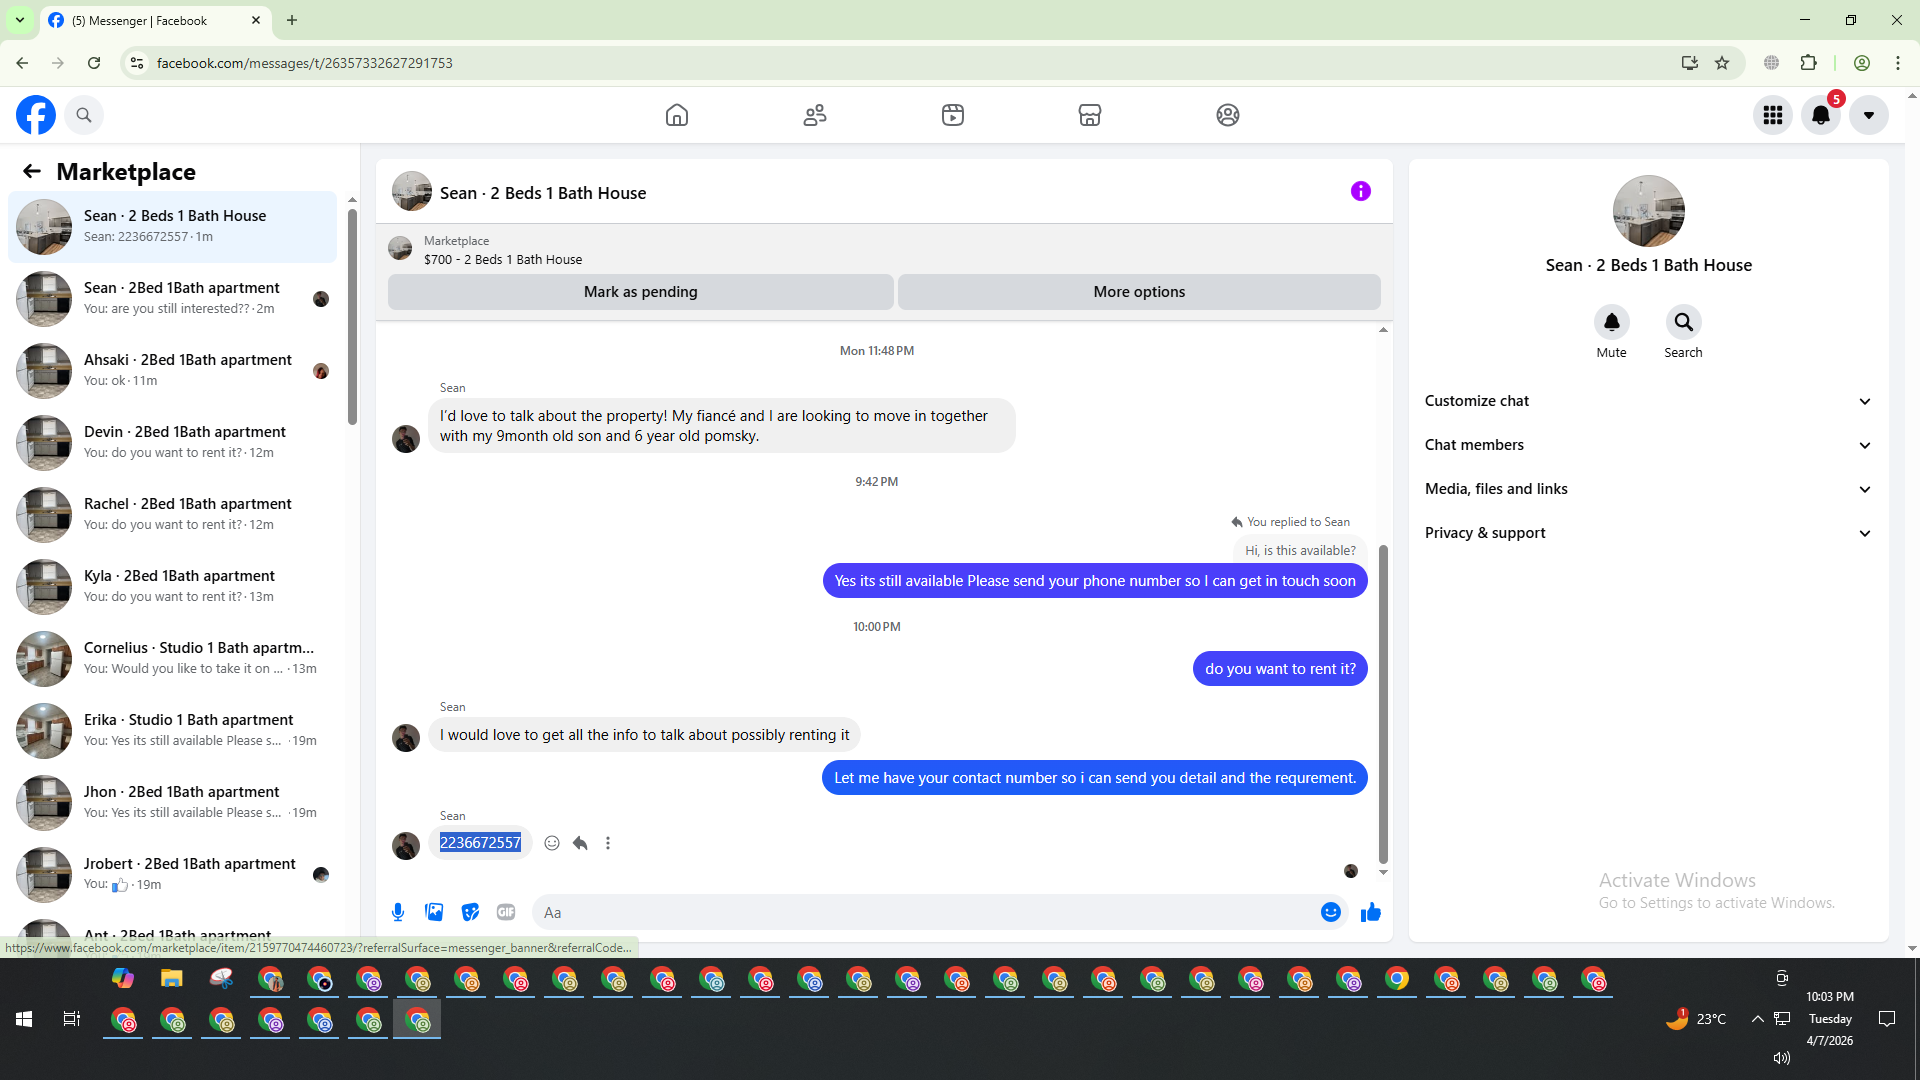Expand the Customize chat section
1920x1080 pixels.
[1649, 401]
